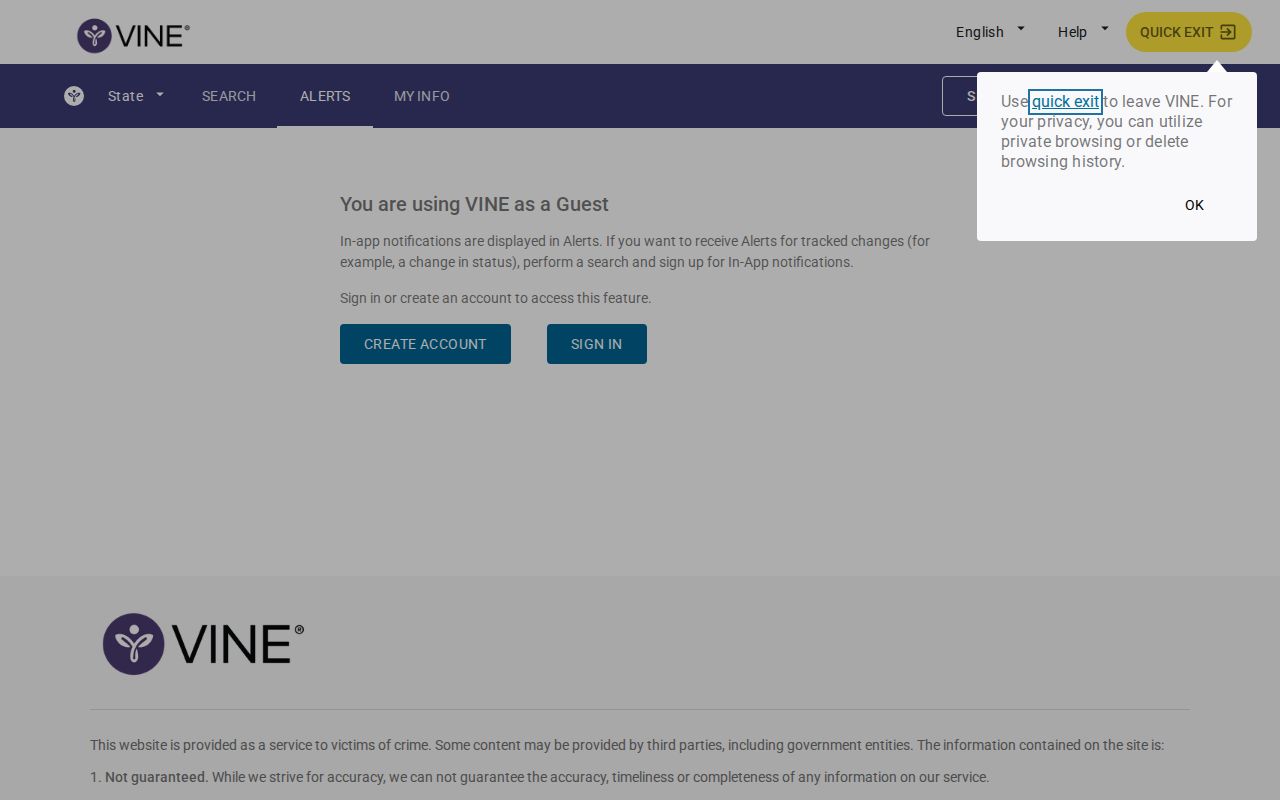
Task: Open the State selector dropdown
Action: [136, 96]
